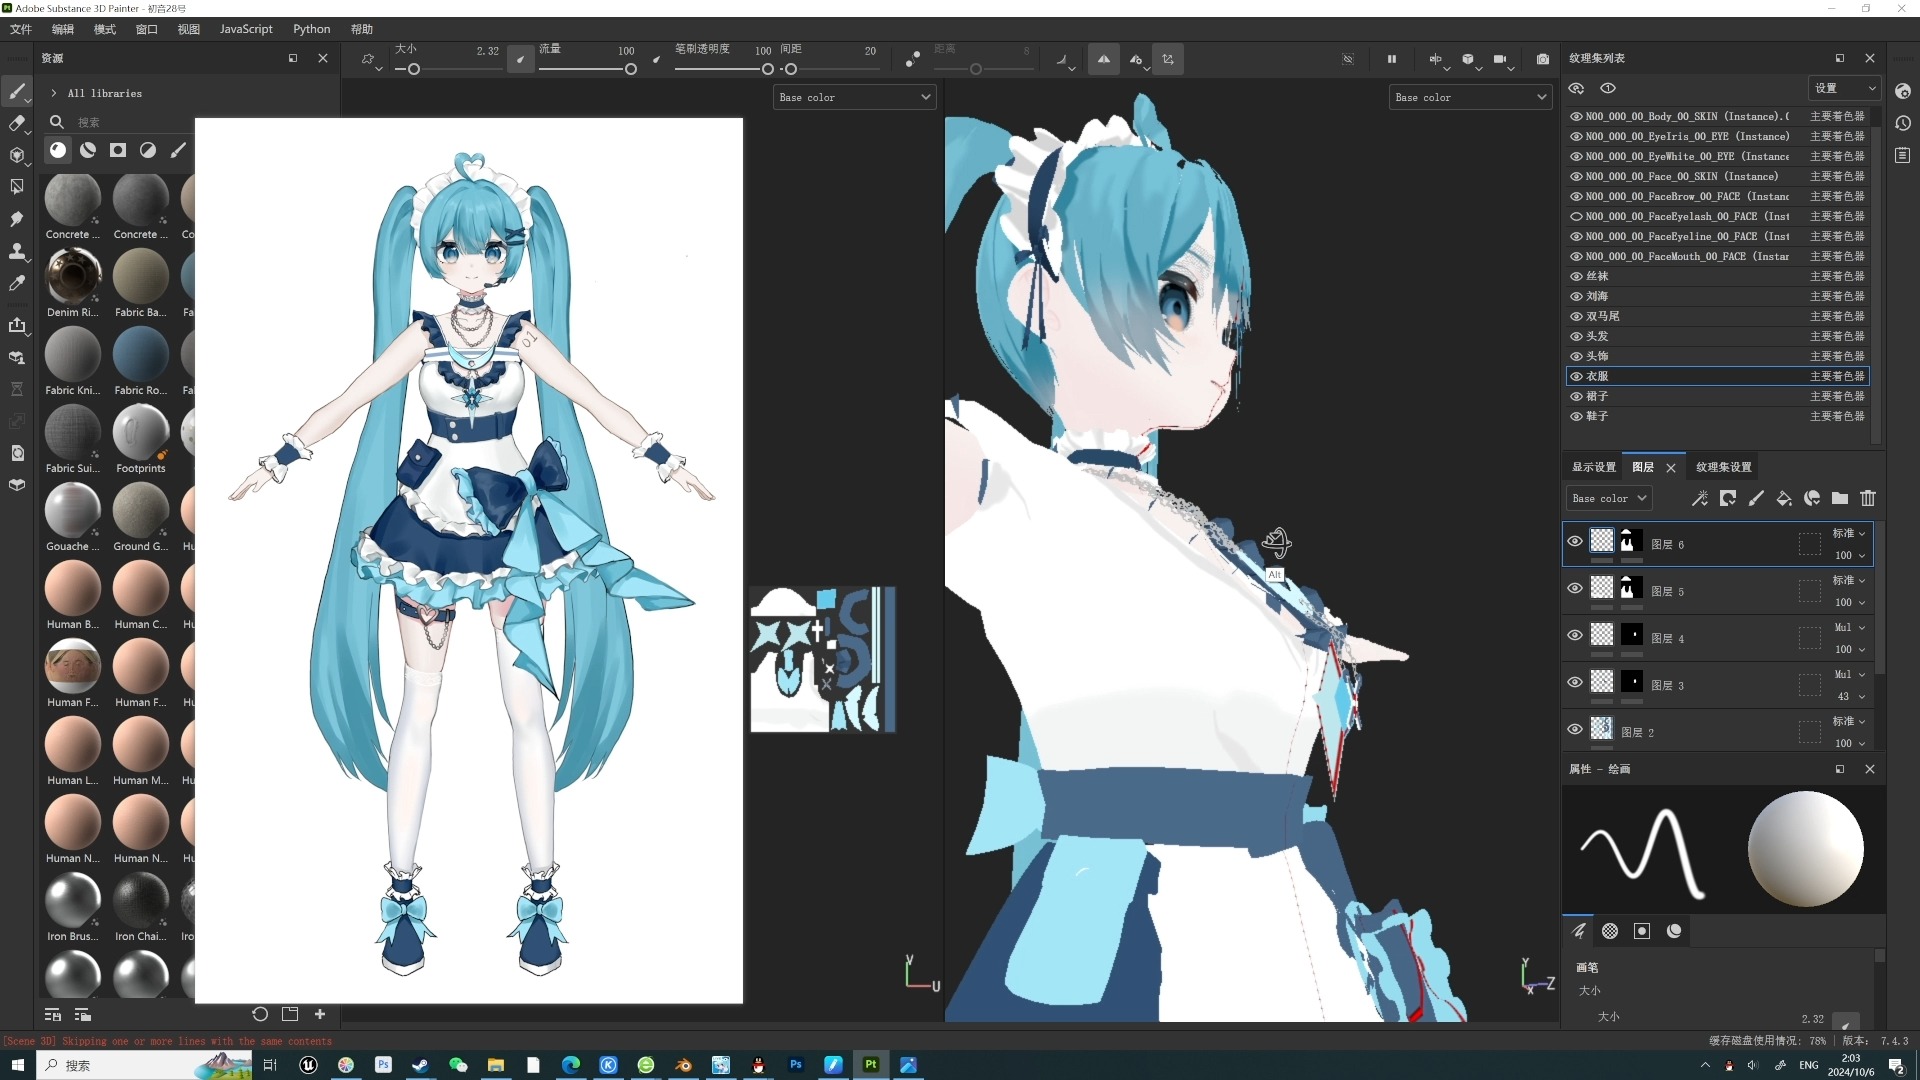
Task: Select the Clone stamp tool
Action: click(17, 251)
